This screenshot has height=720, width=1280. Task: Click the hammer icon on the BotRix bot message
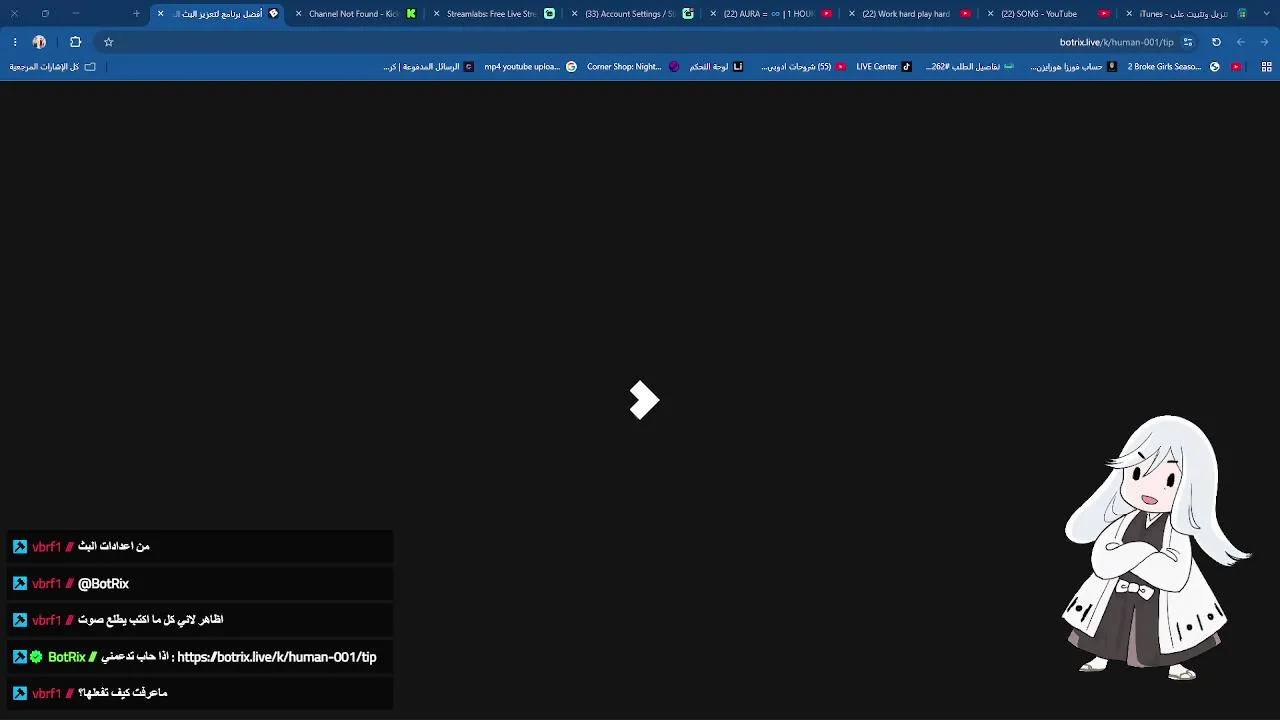coord(20,657)
